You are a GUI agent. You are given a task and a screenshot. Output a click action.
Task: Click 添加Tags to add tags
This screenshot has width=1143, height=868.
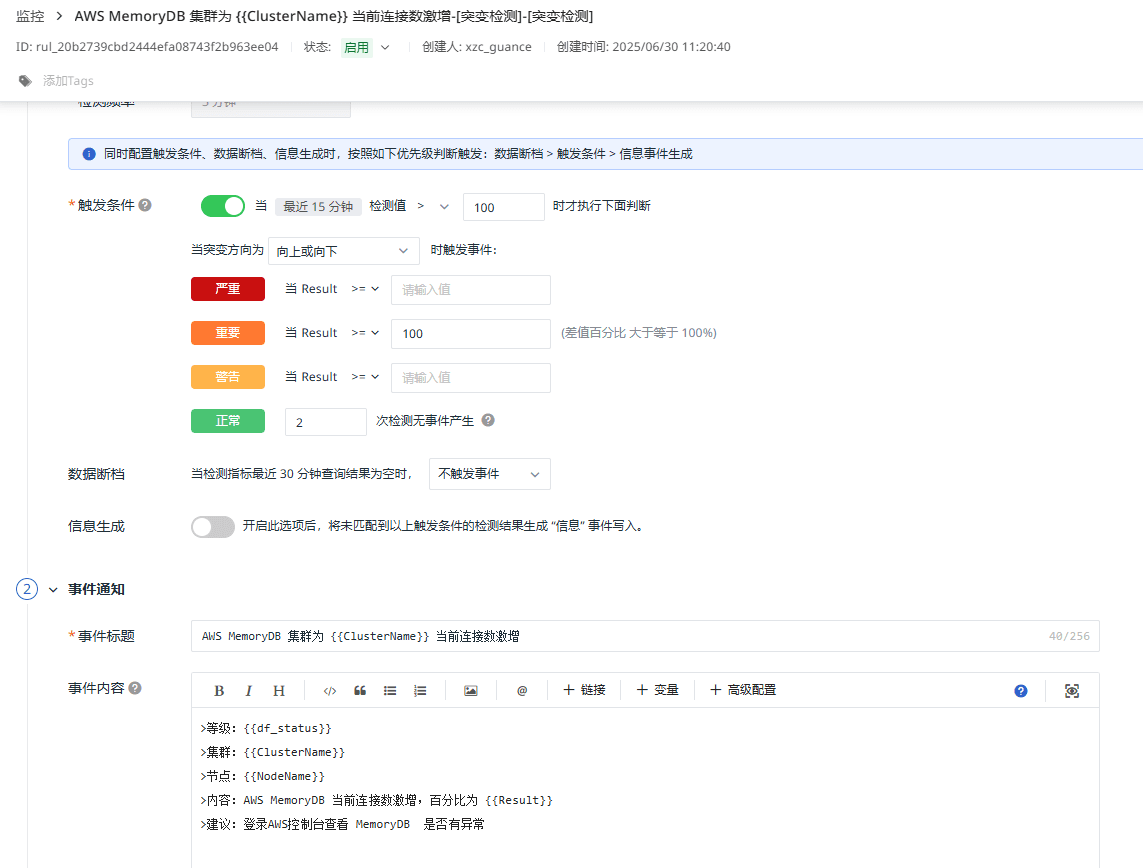coord(68,81)
